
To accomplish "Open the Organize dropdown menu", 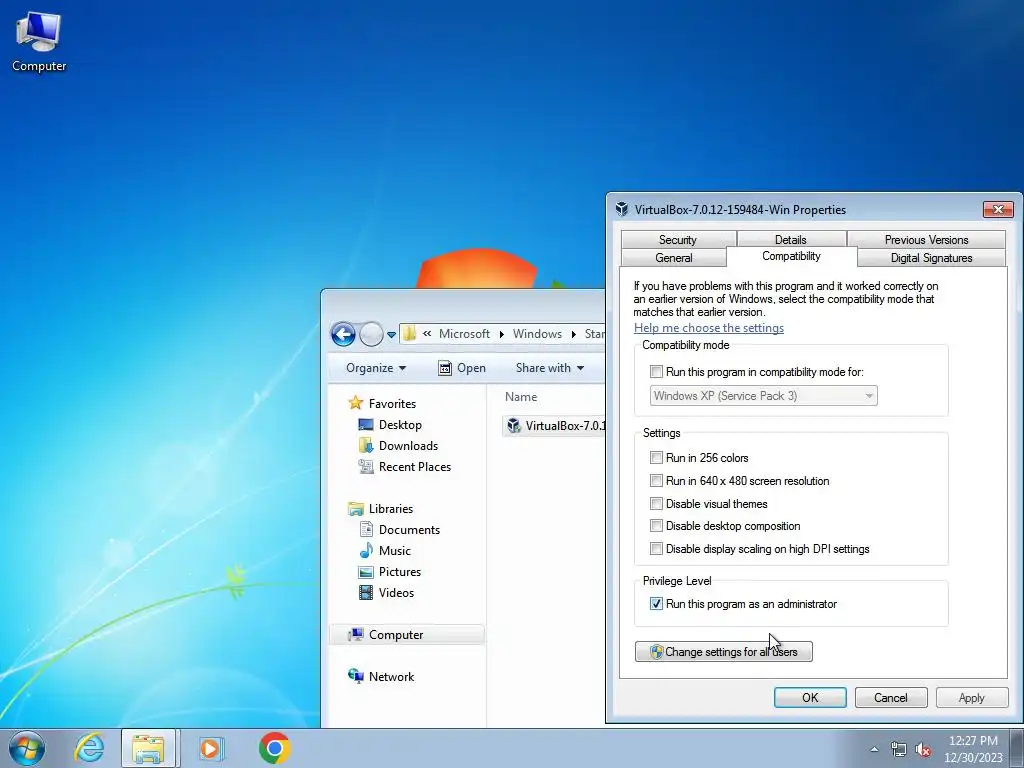I will [376, 368].
